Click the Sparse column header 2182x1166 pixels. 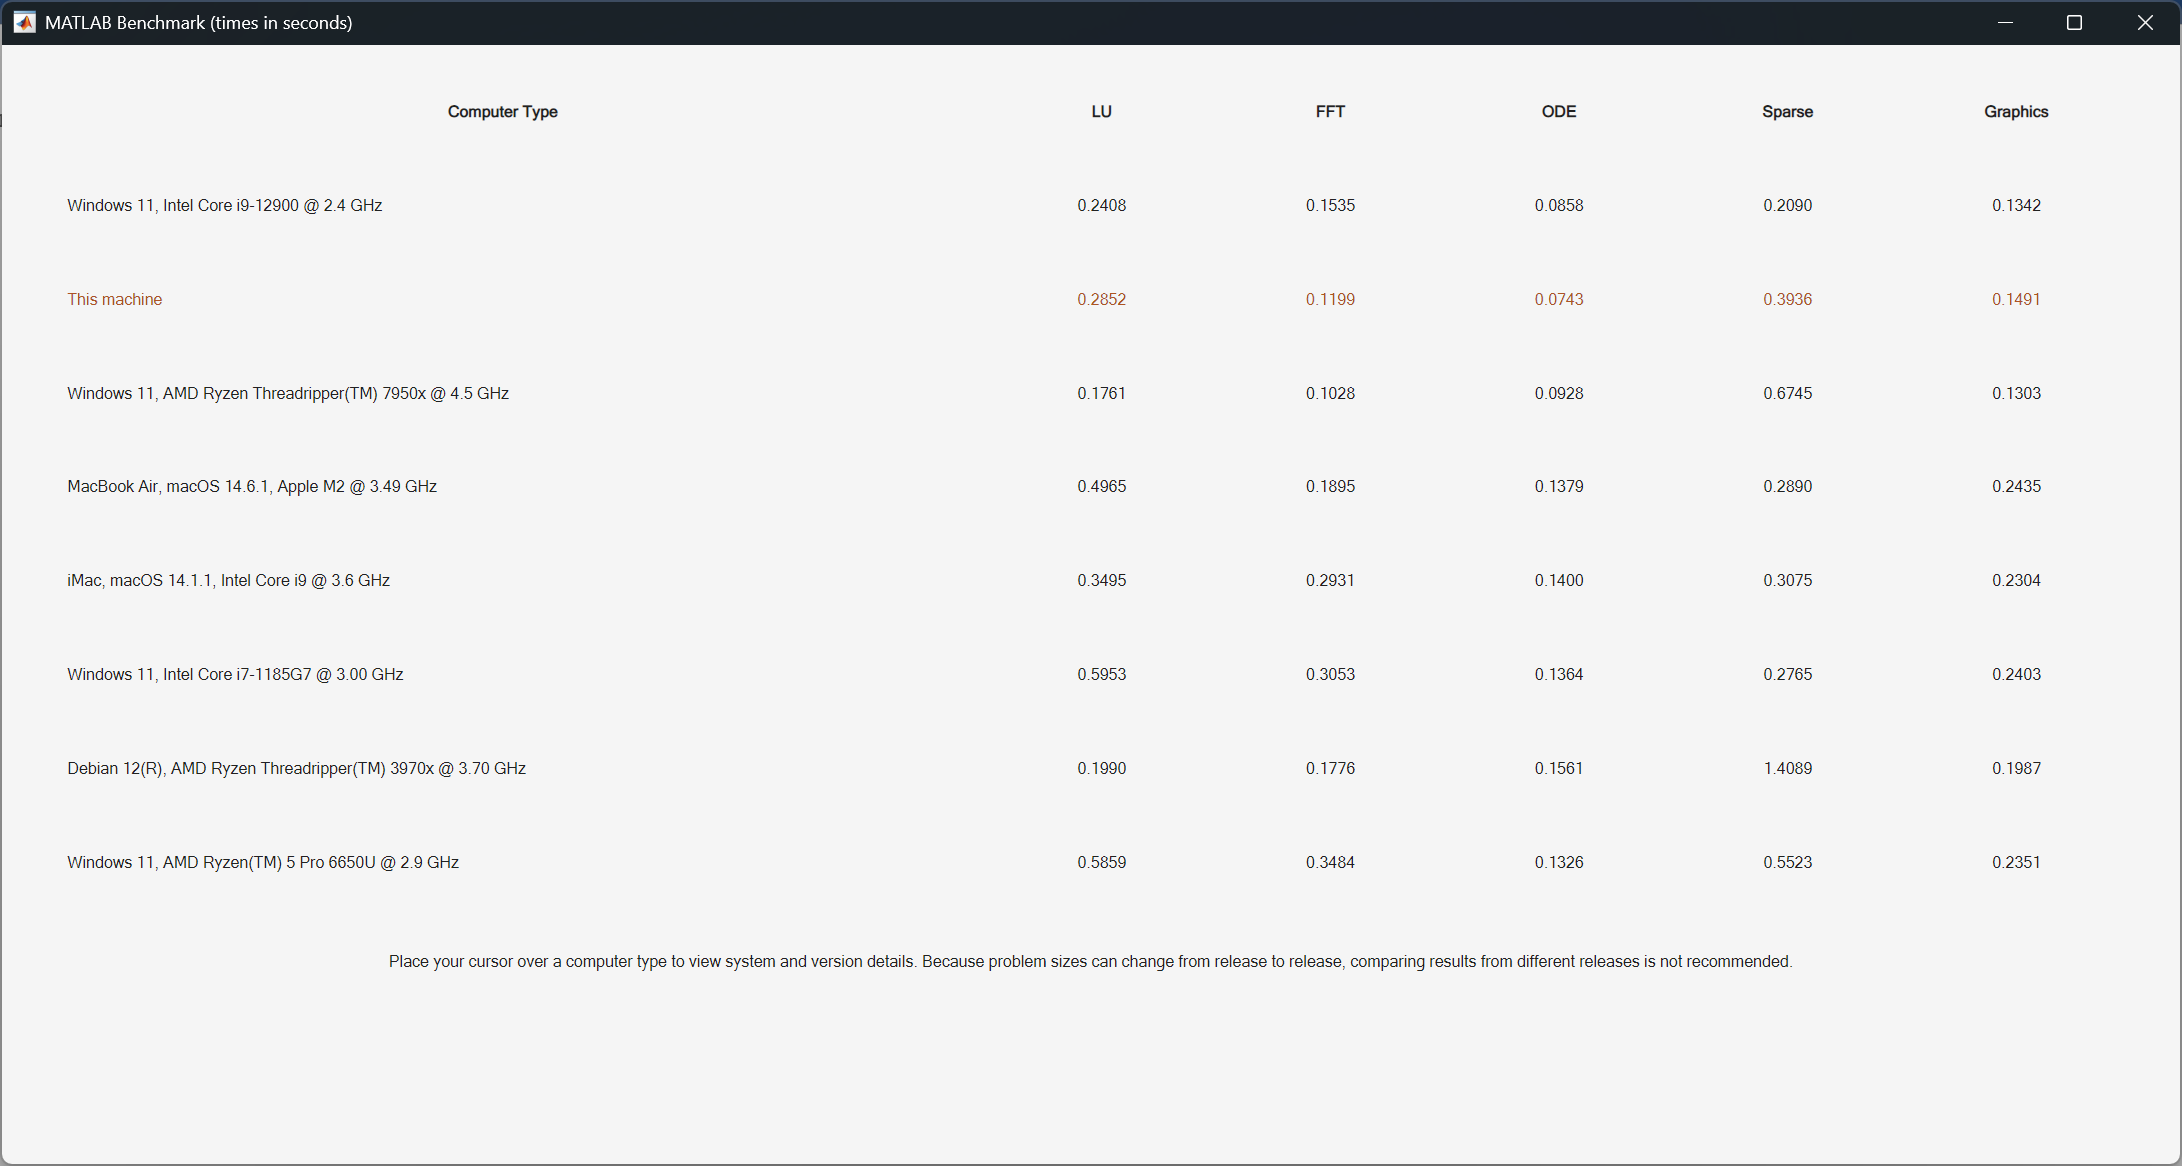pos(1787,112)
